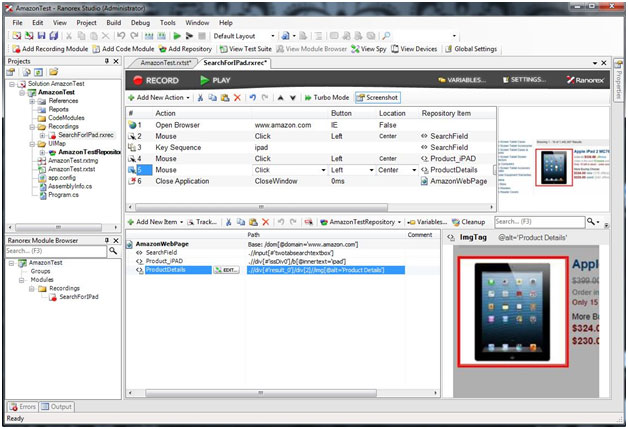Image resolution: width=628 pixels, height=429 pixels.
Task: Undo the last action in the actions toolbar
Action: coord(252,97)
